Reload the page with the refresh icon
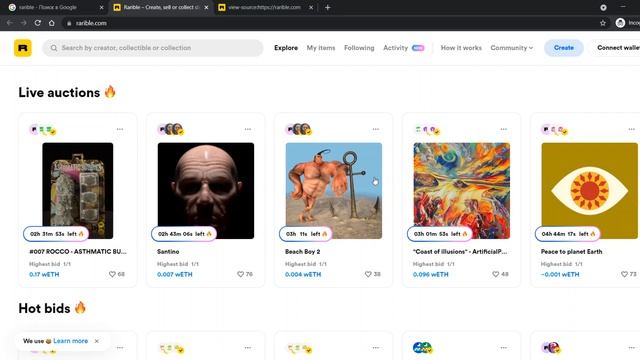 coord(38,23)
